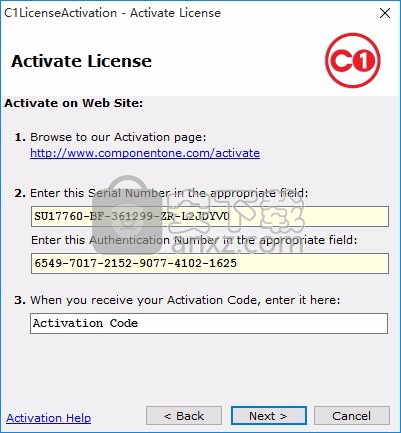Select the Serial Number text field

[x=210, y=216]
